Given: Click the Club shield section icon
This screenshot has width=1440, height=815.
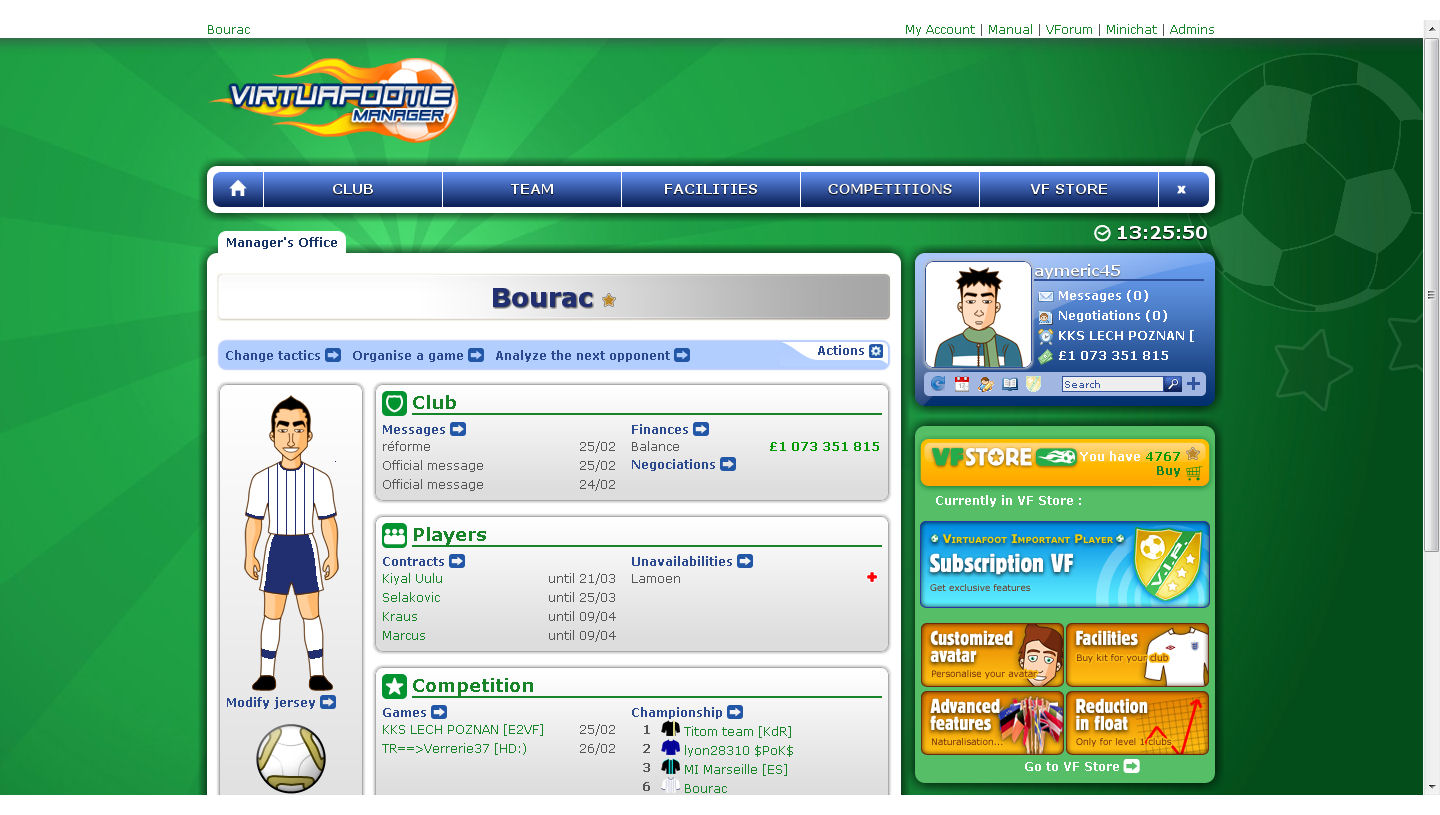Looking at the screenshot, I should pyautogui.click(x=394, y=403).
